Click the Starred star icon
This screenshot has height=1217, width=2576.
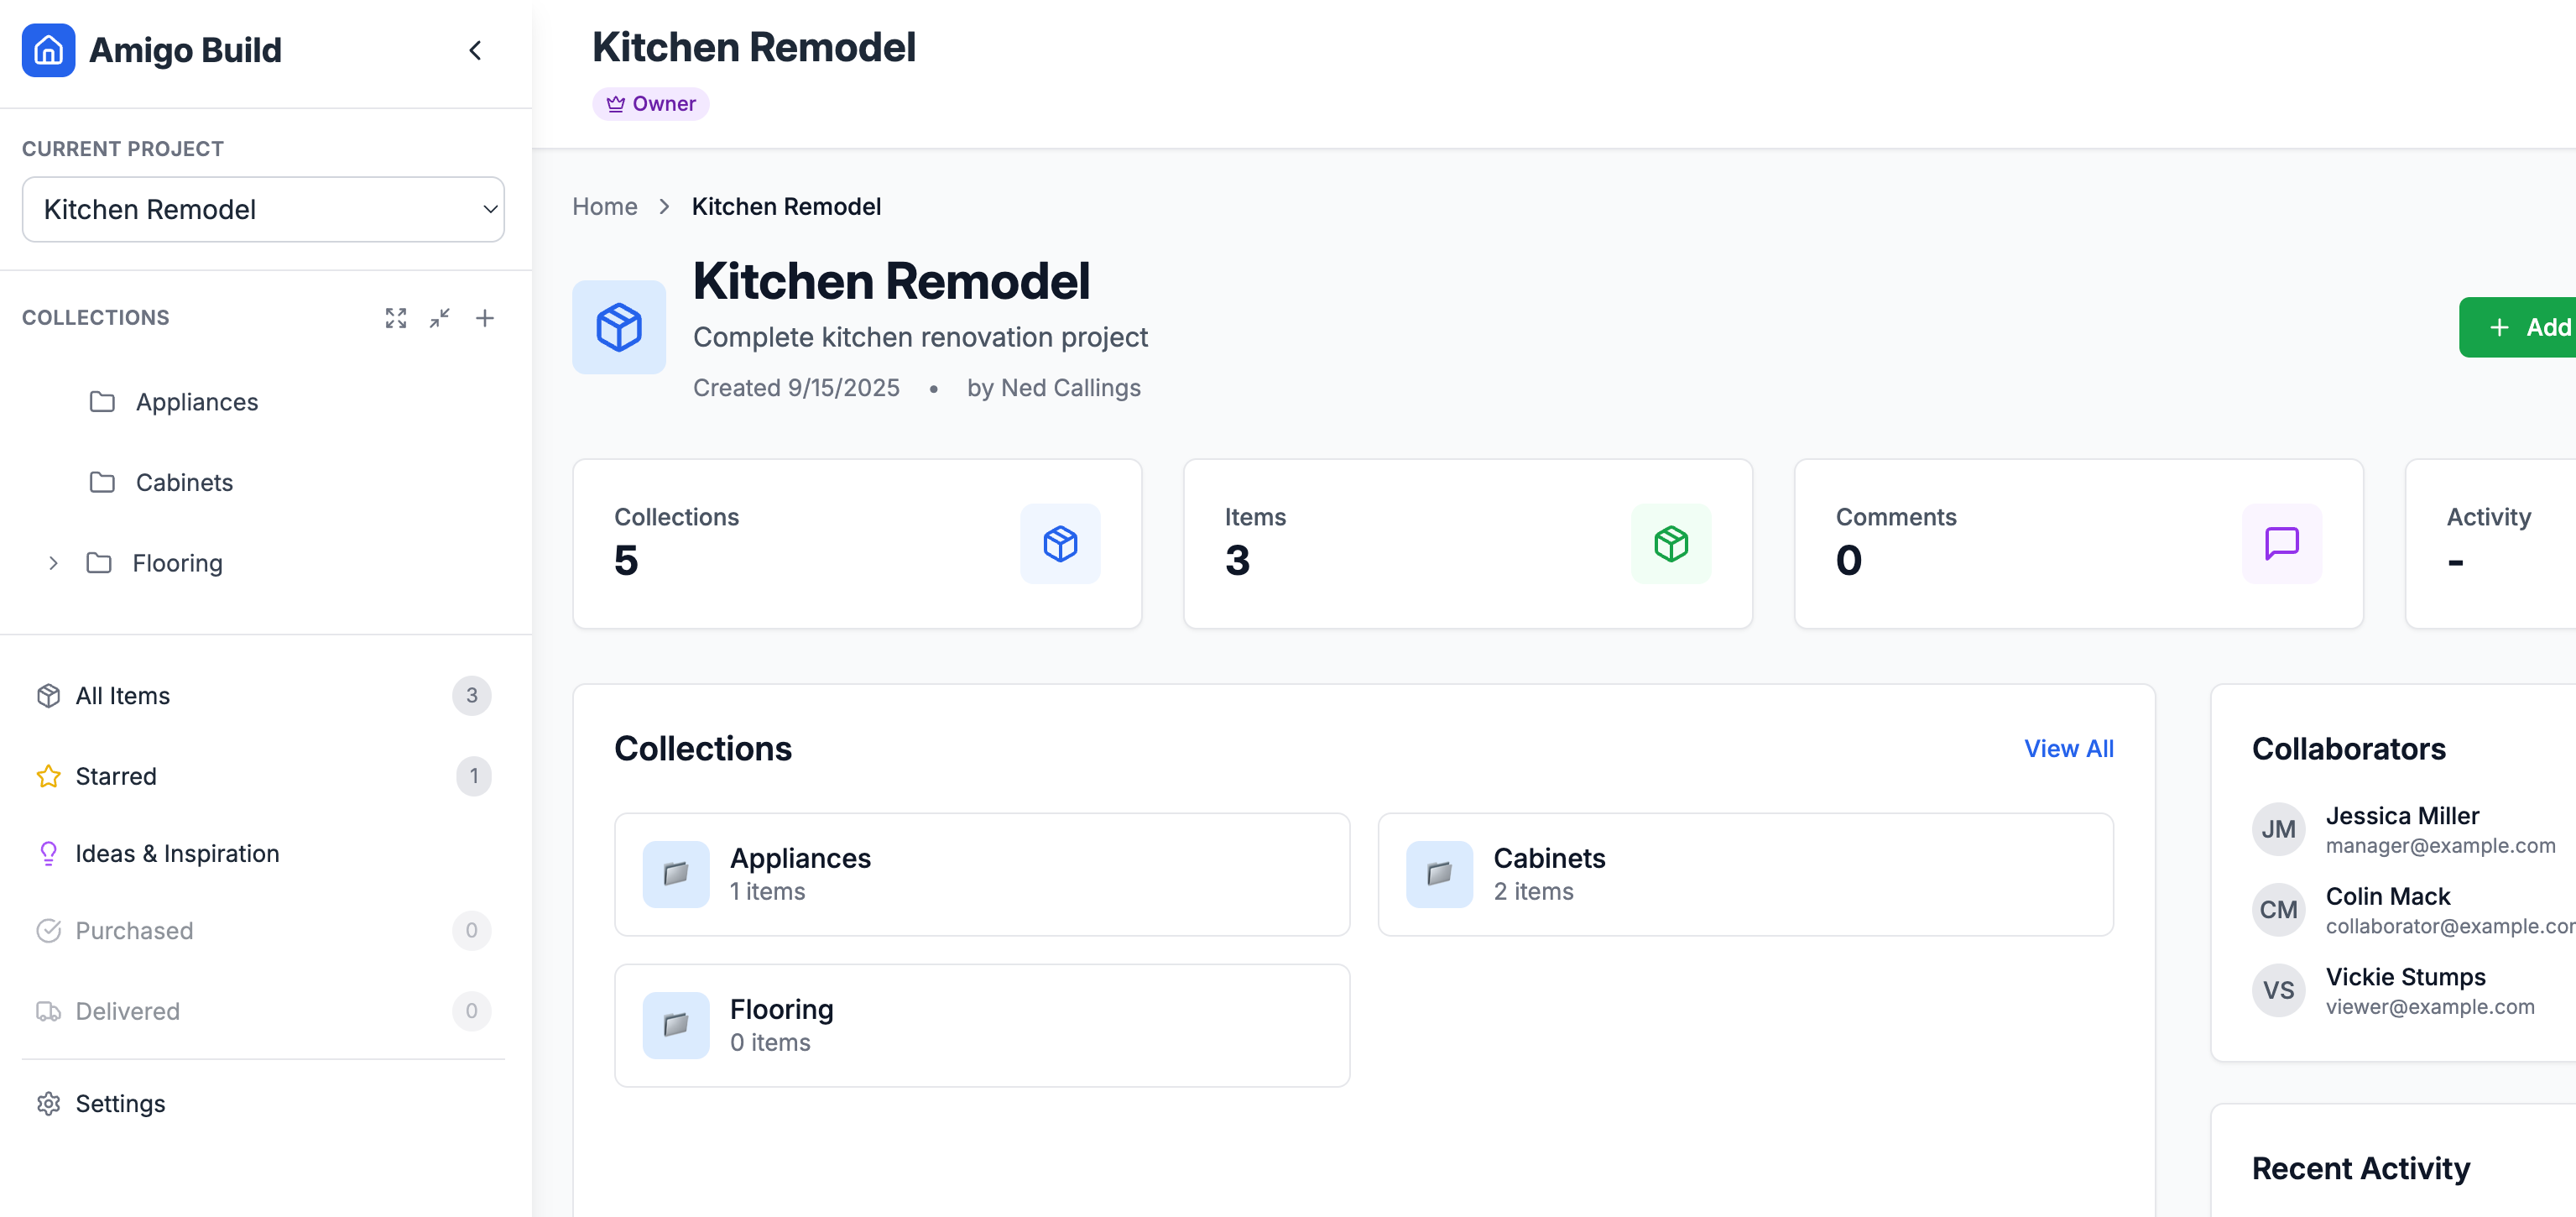tap(48, 776)
